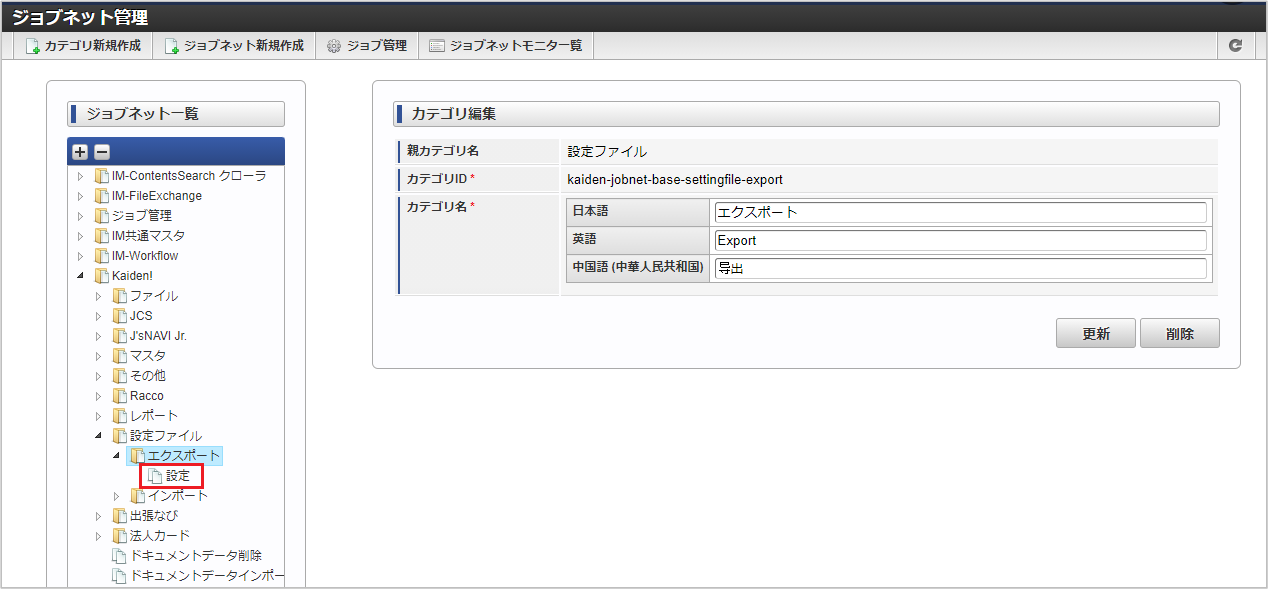Click the 日本語 category name field

point(960,212)
